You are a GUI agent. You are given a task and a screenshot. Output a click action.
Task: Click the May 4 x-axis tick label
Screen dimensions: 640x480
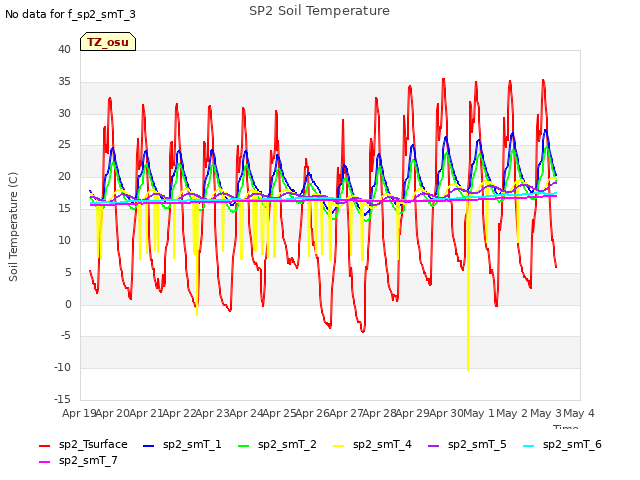(579, 413)
